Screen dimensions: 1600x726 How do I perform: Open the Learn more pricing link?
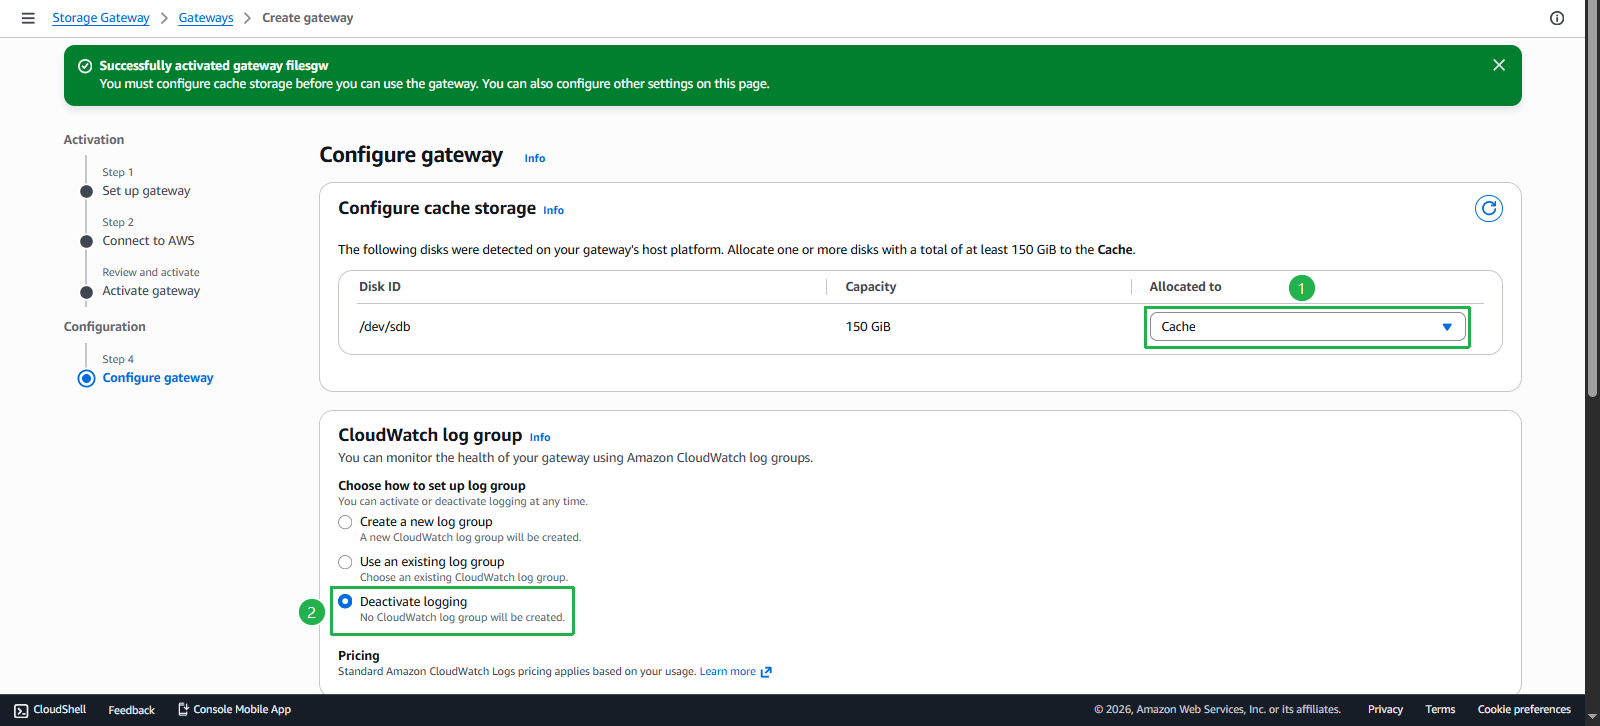735,672
